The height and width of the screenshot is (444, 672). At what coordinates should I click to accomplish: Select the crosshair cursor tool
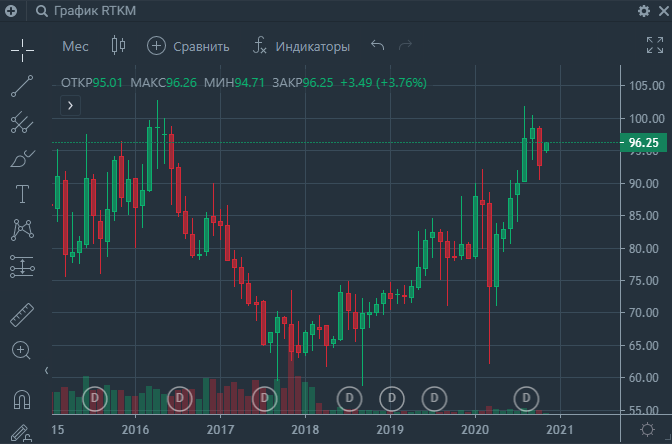click(x=22, y=50)
